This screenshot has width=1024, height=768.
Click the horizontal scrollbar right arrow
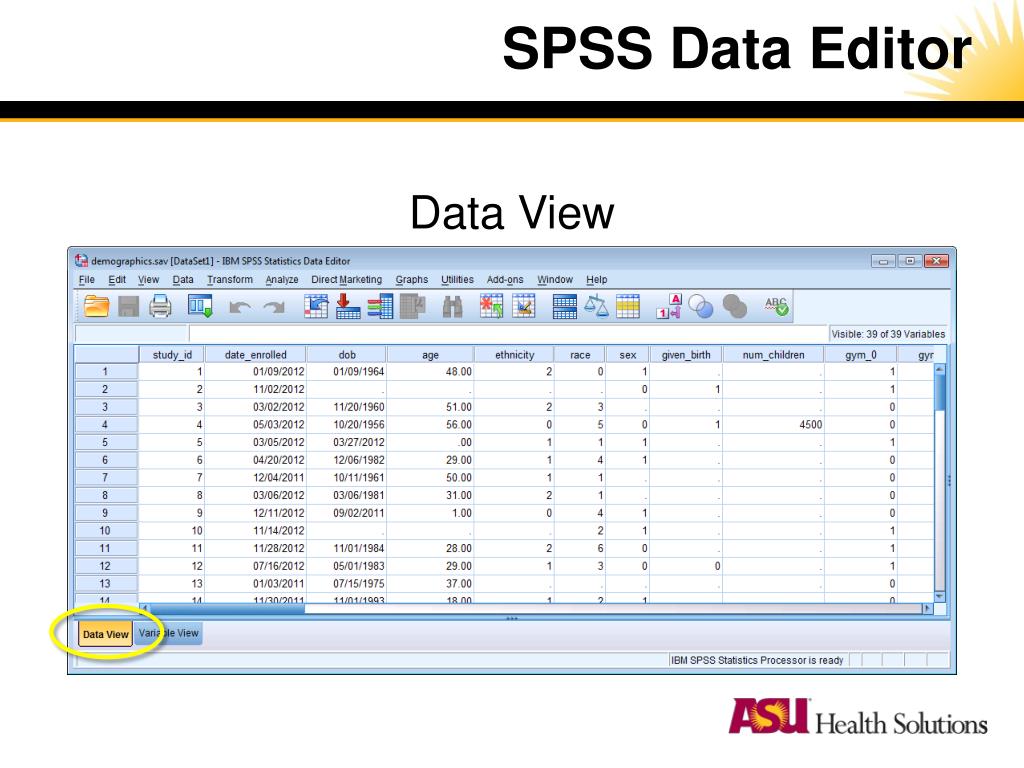[x=927, y=609]
